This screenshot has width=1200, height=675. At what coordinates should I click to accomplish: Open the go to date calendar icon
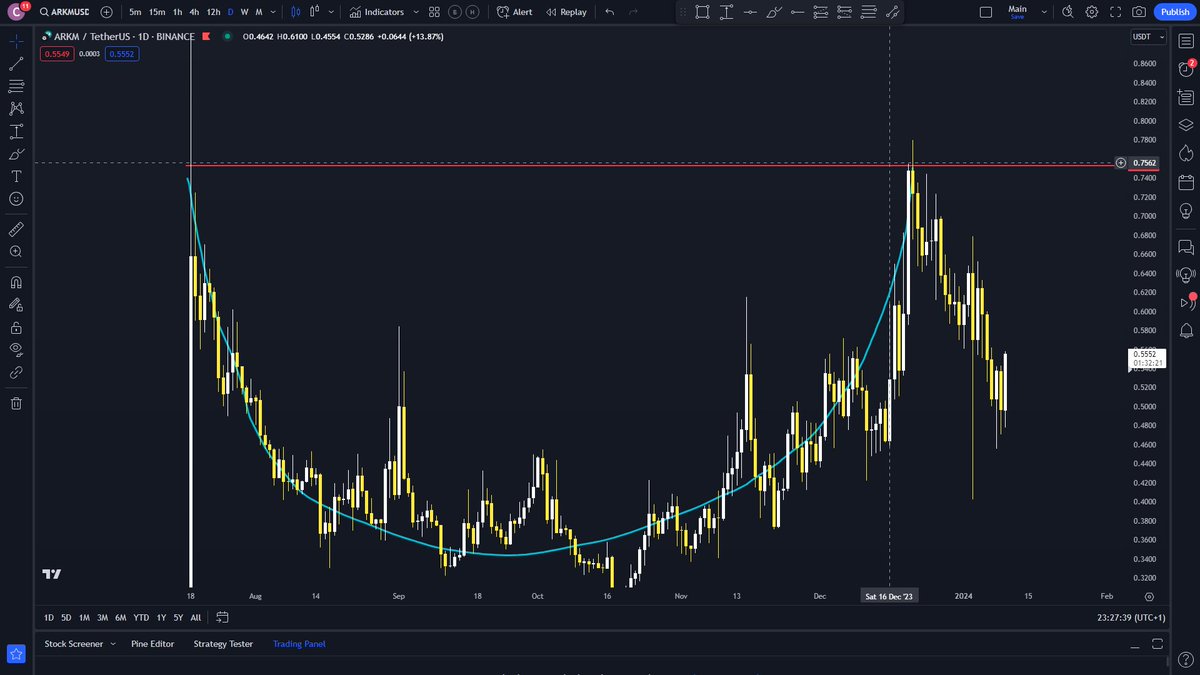point(222,617)
